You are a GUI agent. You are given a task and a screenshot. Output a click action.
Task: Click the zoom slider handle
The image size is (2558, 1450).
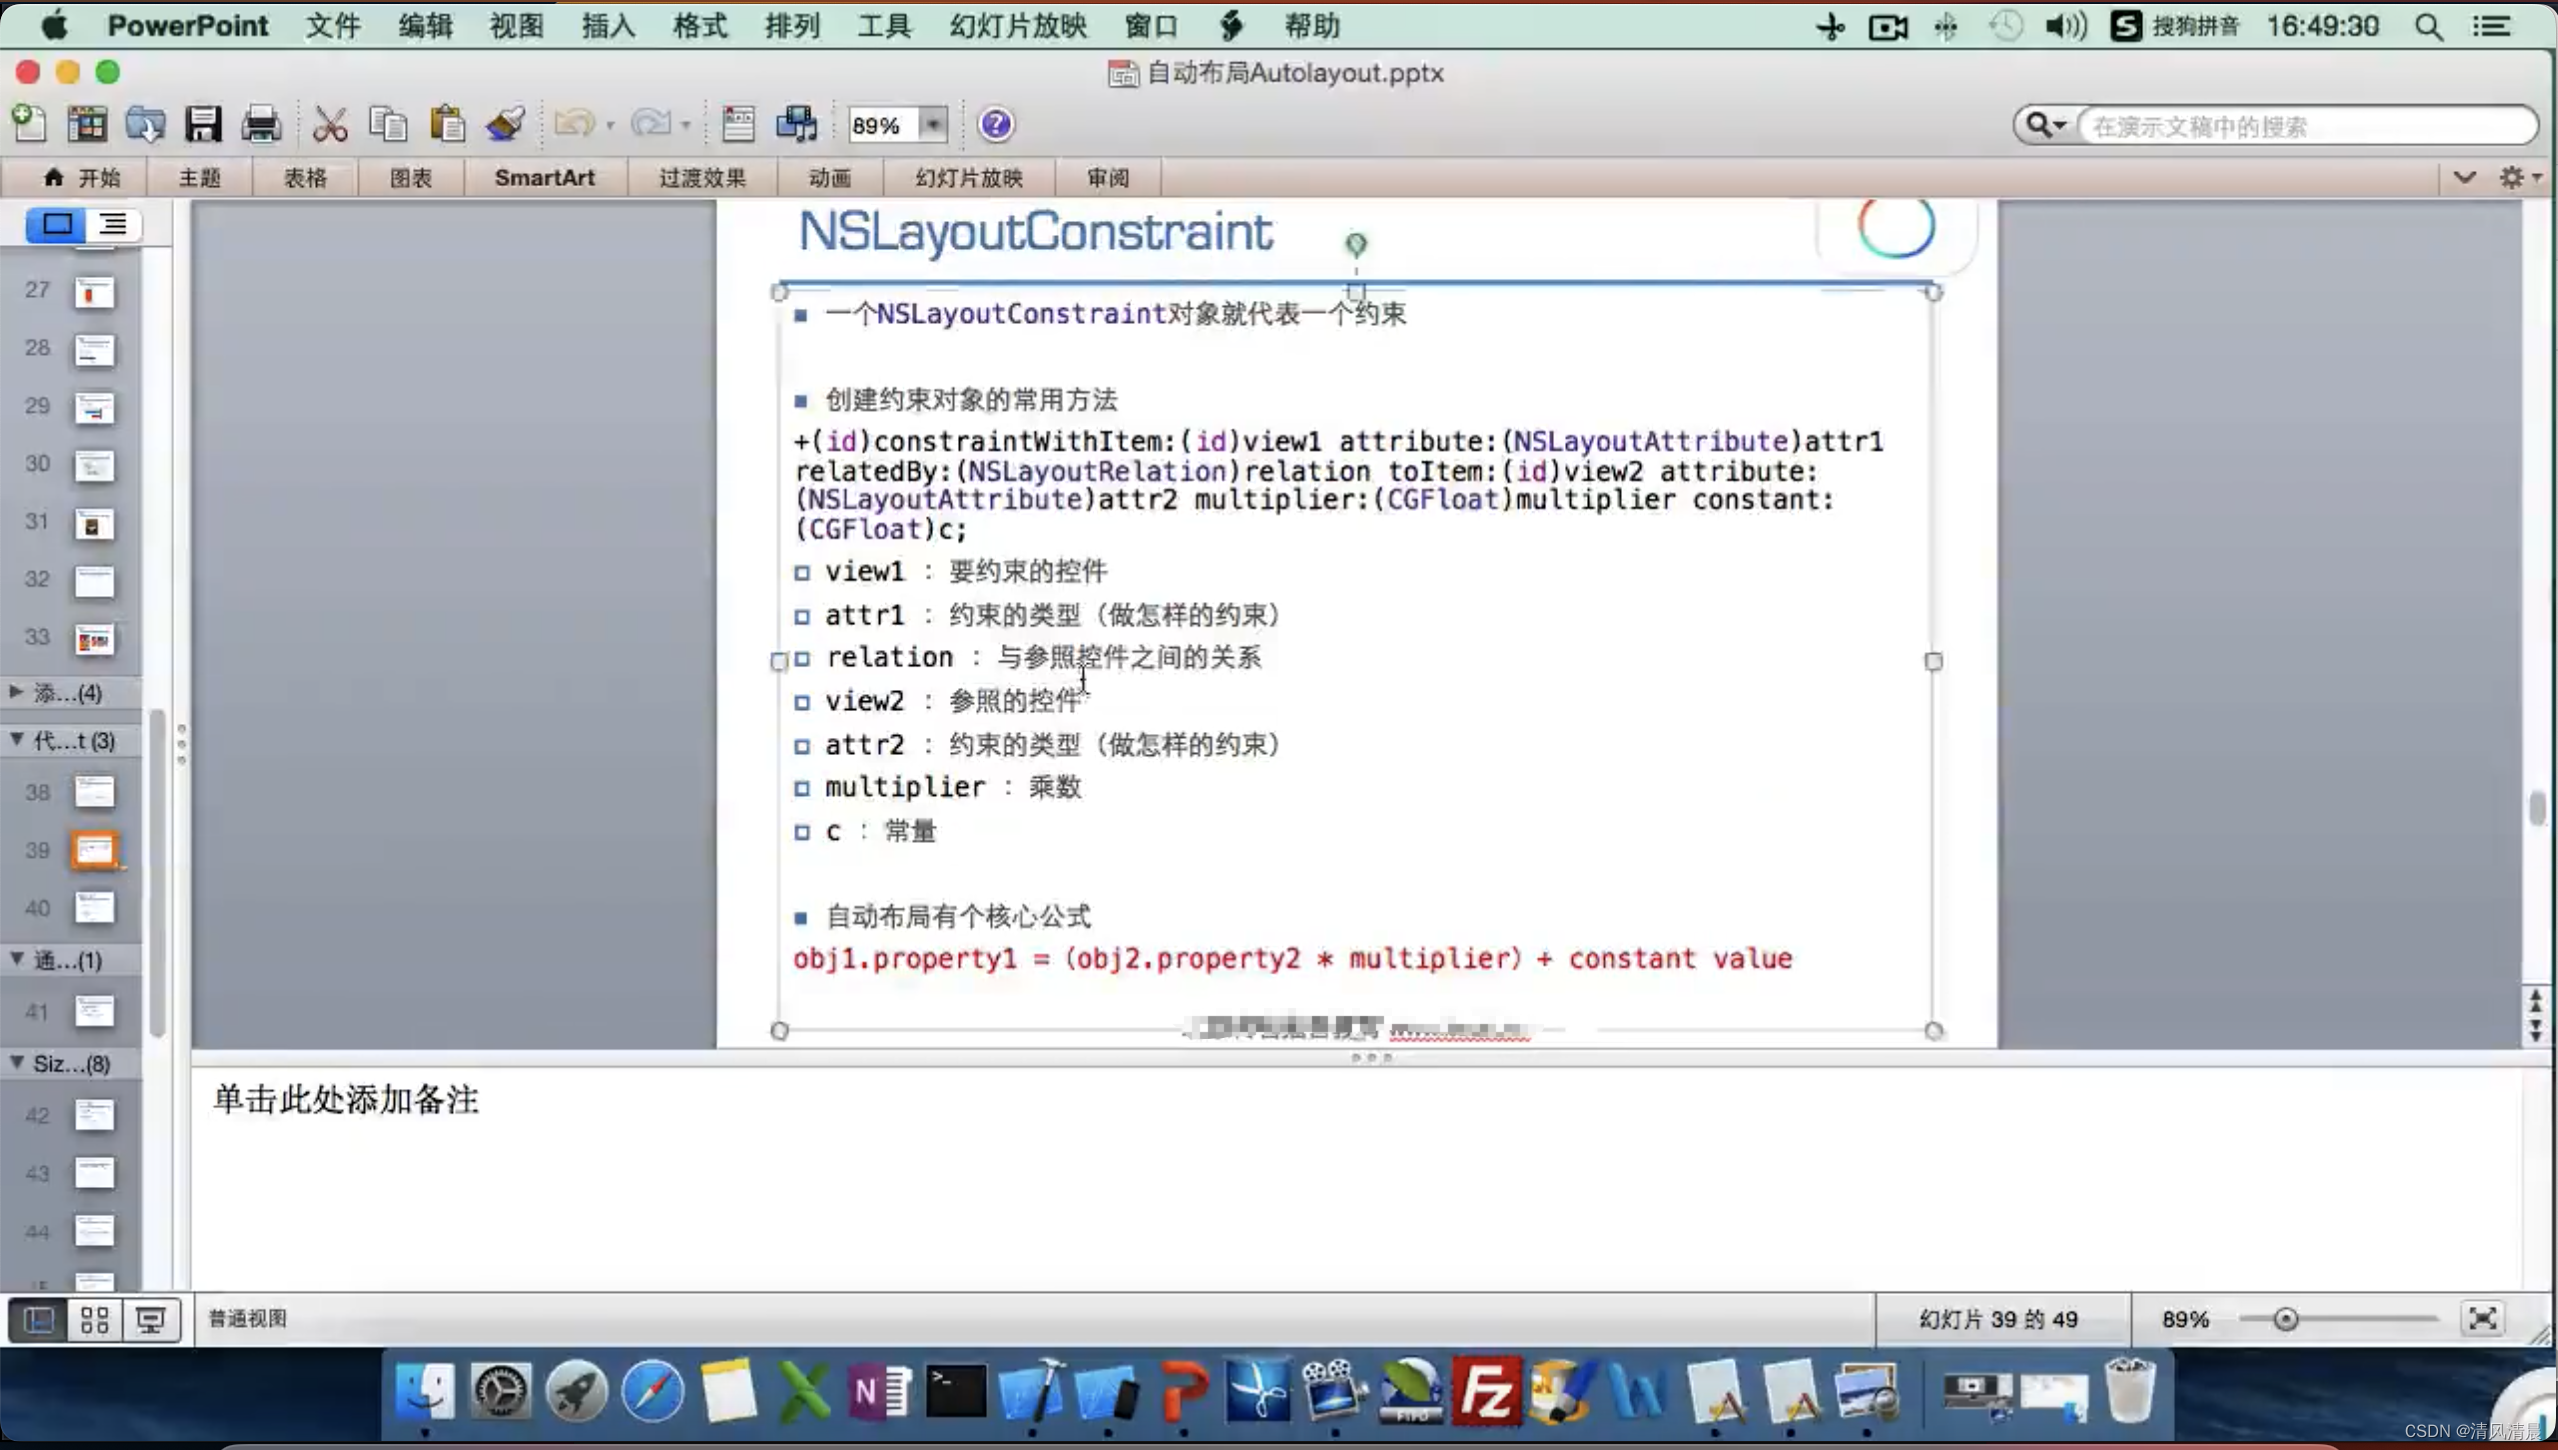2285,1319
